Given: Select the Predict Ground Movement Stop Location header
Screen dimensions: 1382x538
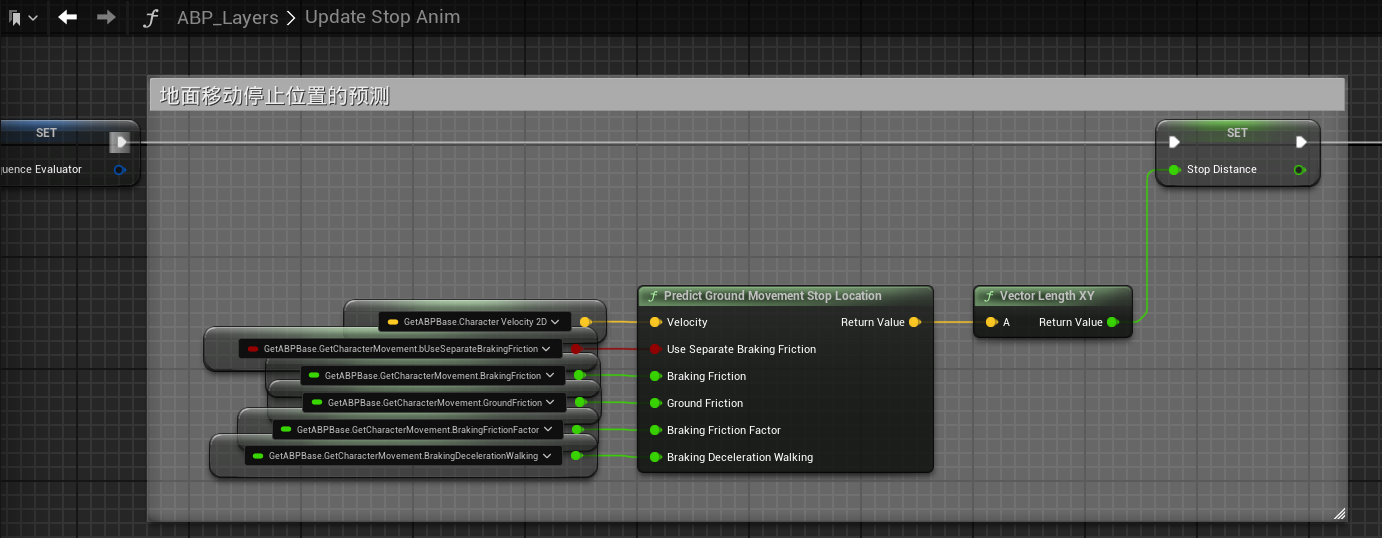Looking at the screenshot, I should (x=785, y=296).
